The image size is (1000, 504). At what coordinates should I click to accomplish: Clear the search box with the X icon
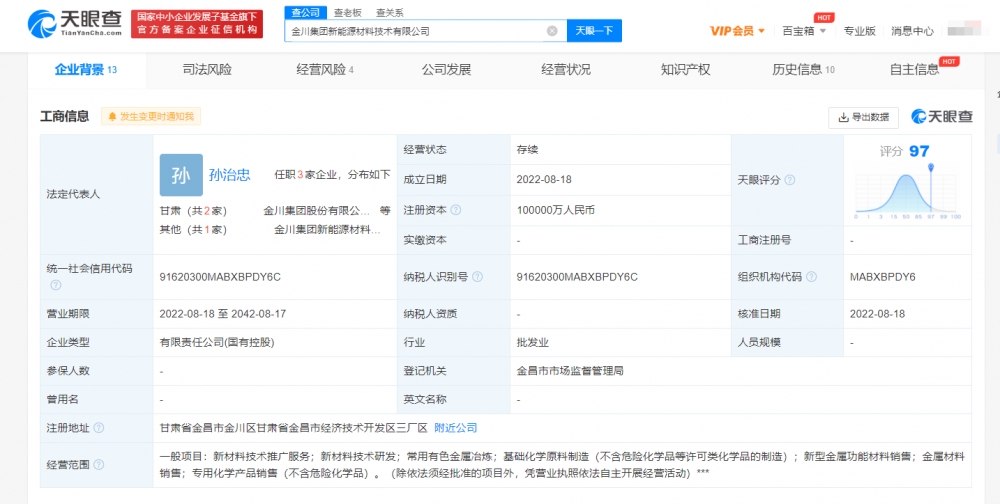(x=551, y=31)
